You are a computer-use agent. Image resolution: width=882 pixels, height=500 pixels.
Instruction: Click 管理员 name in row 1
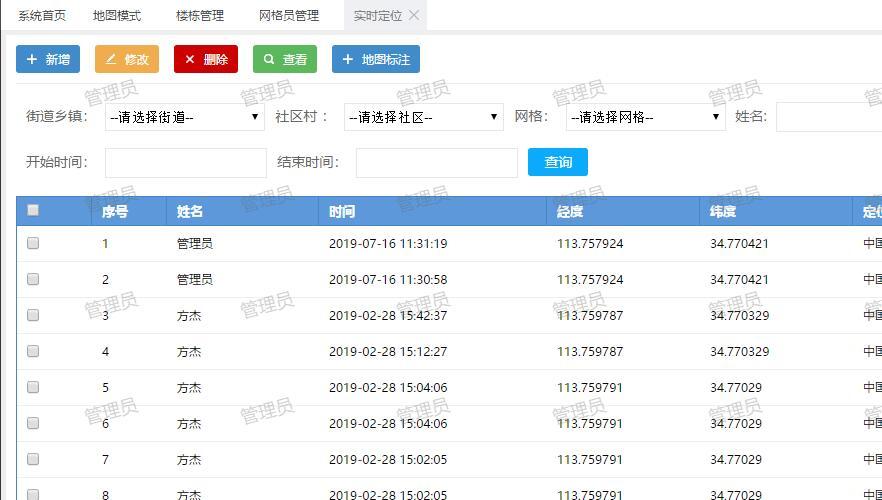(x=195, y=244)
